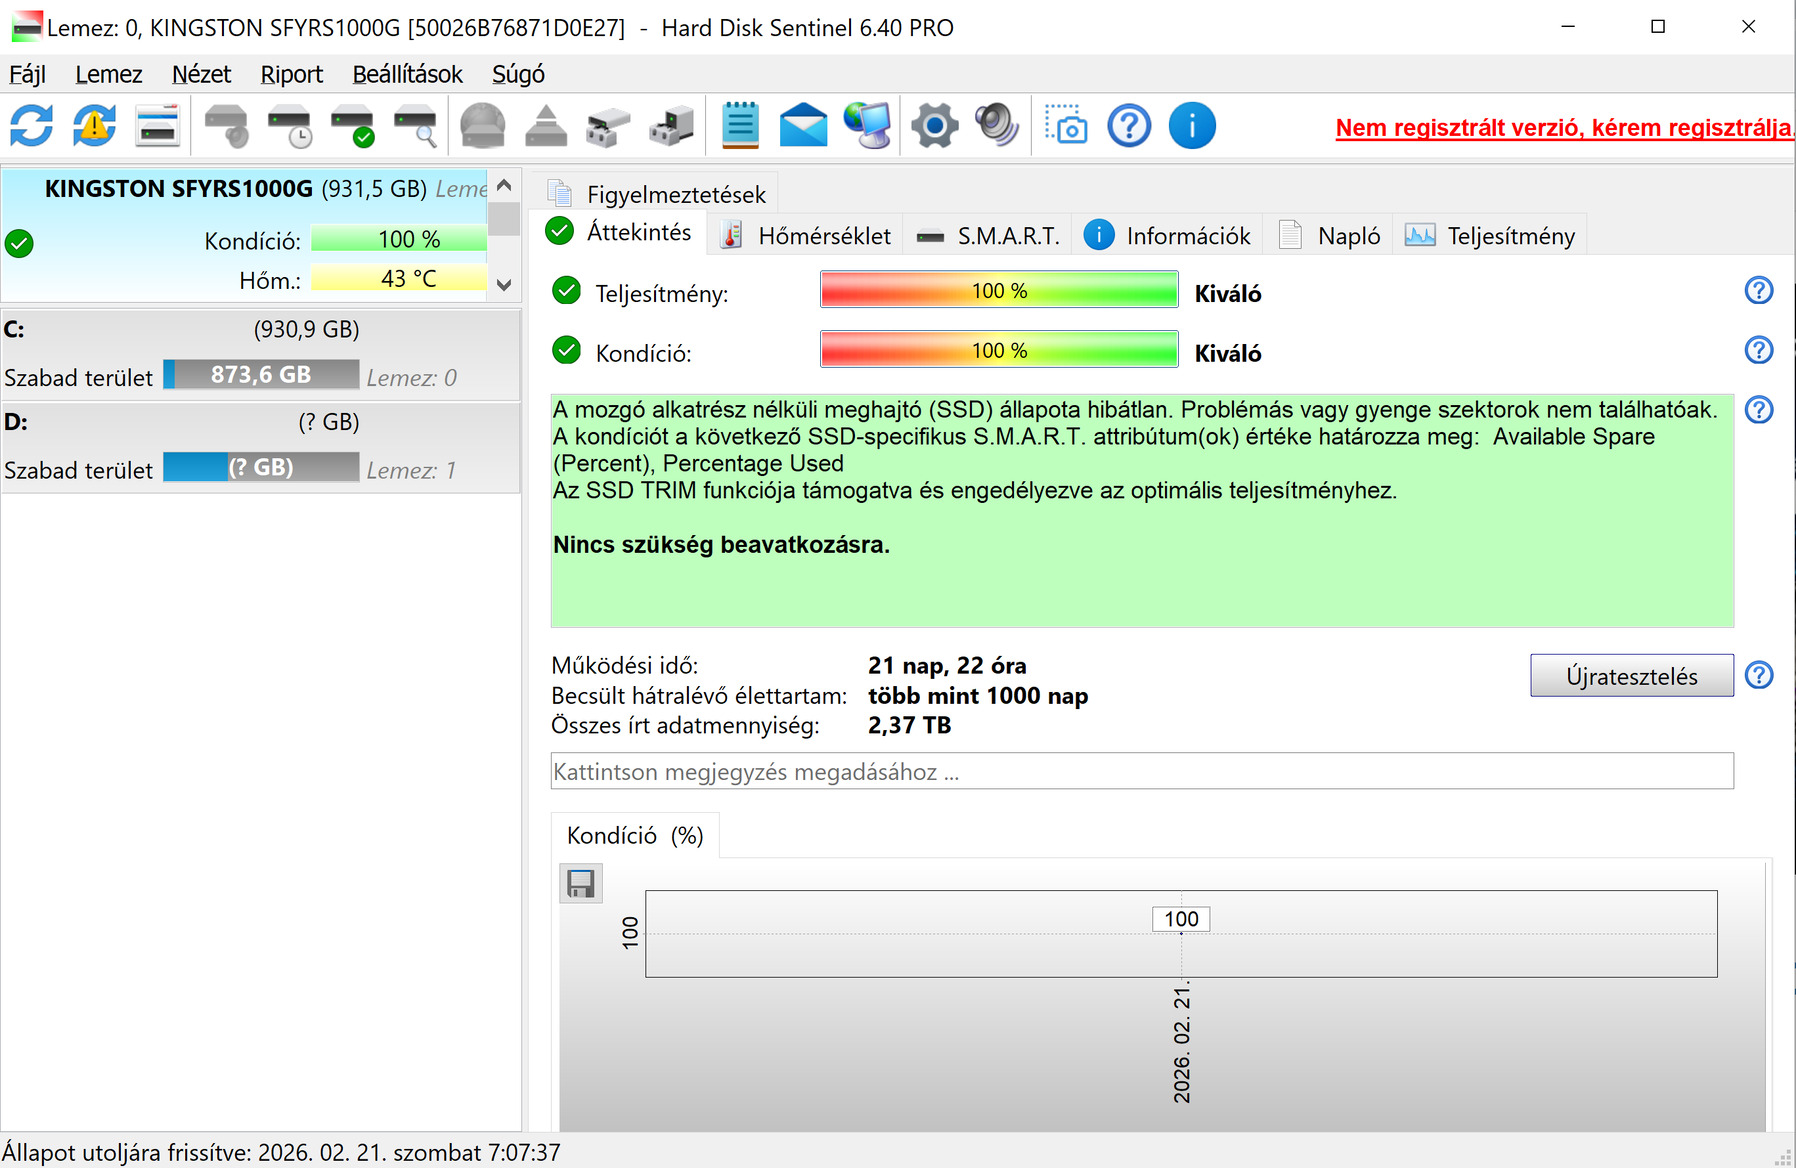The width and height of the screenshot is (1796, 1168).
Task: Click the second disk connector icon
Action: point(671,126)
